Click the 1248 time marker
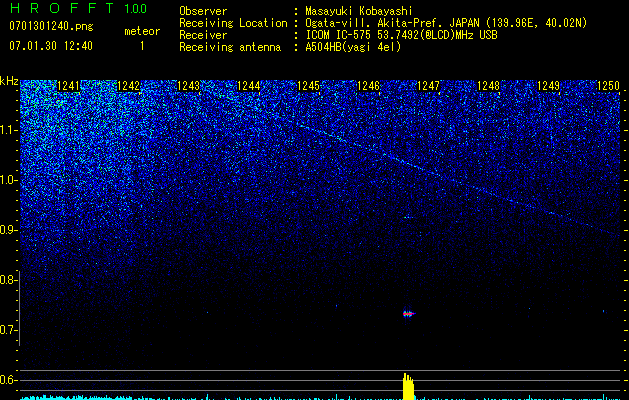The width and height of the screenshot is (629, 400). [489, 86]
